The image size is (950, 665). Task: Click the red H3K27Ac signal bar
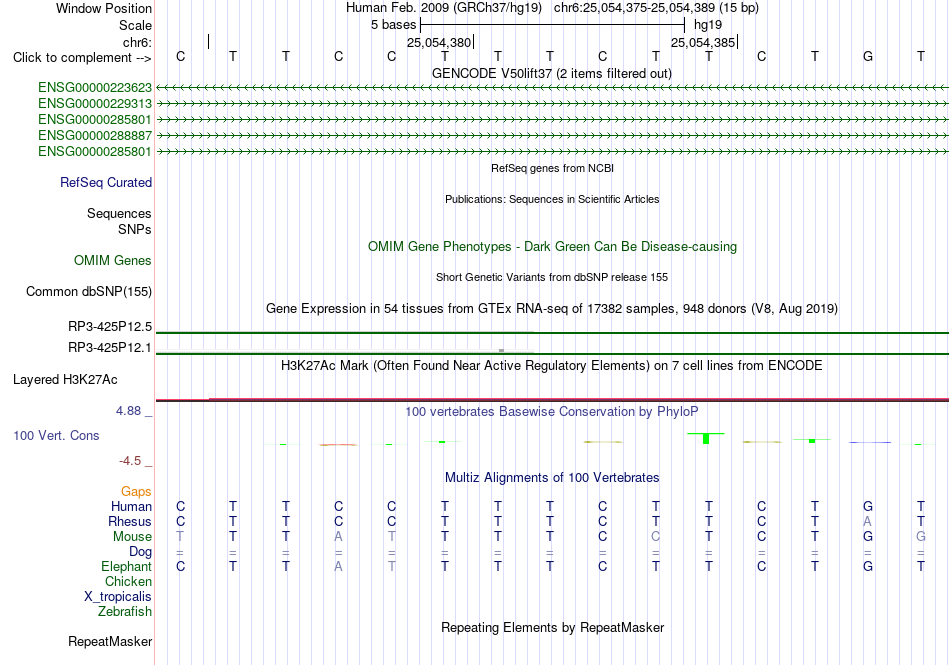tap(552, 400)
